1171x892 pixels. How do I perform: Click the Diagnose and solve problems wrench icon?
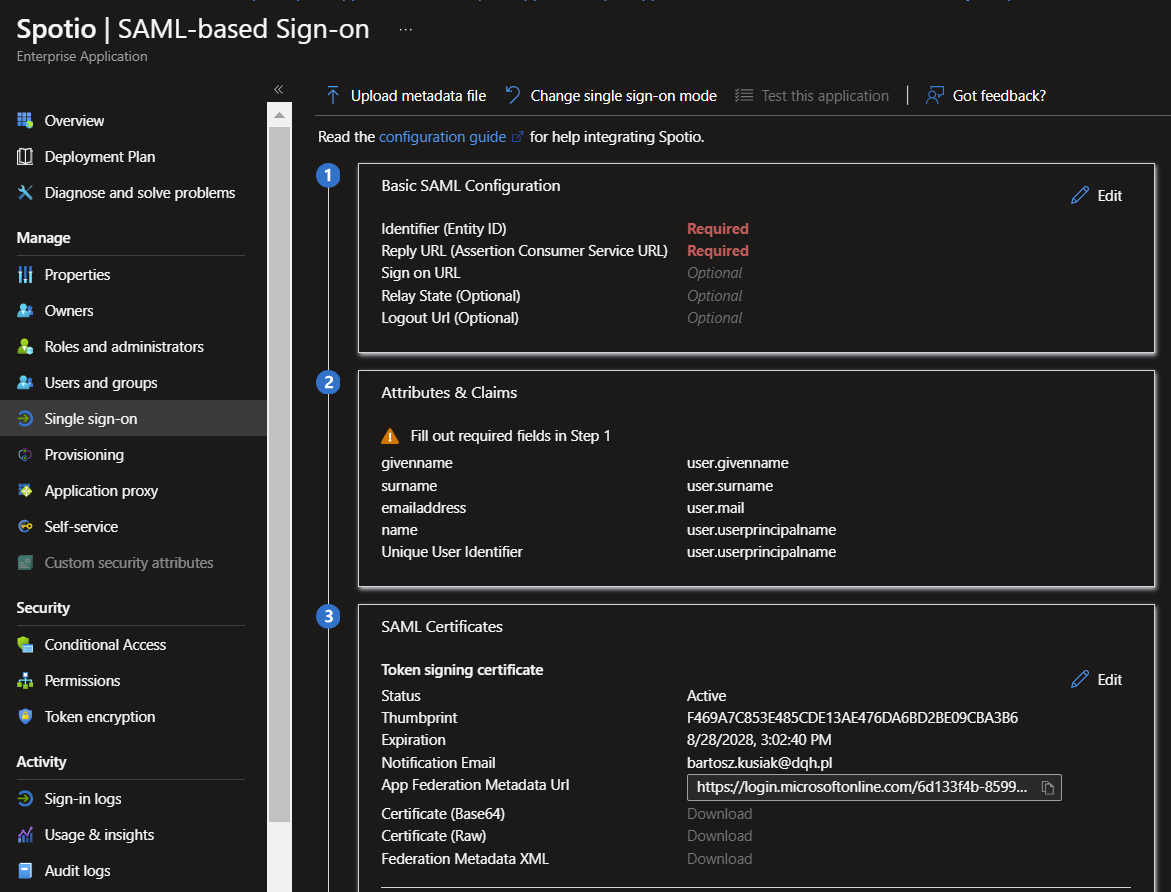tap(25, 192)
